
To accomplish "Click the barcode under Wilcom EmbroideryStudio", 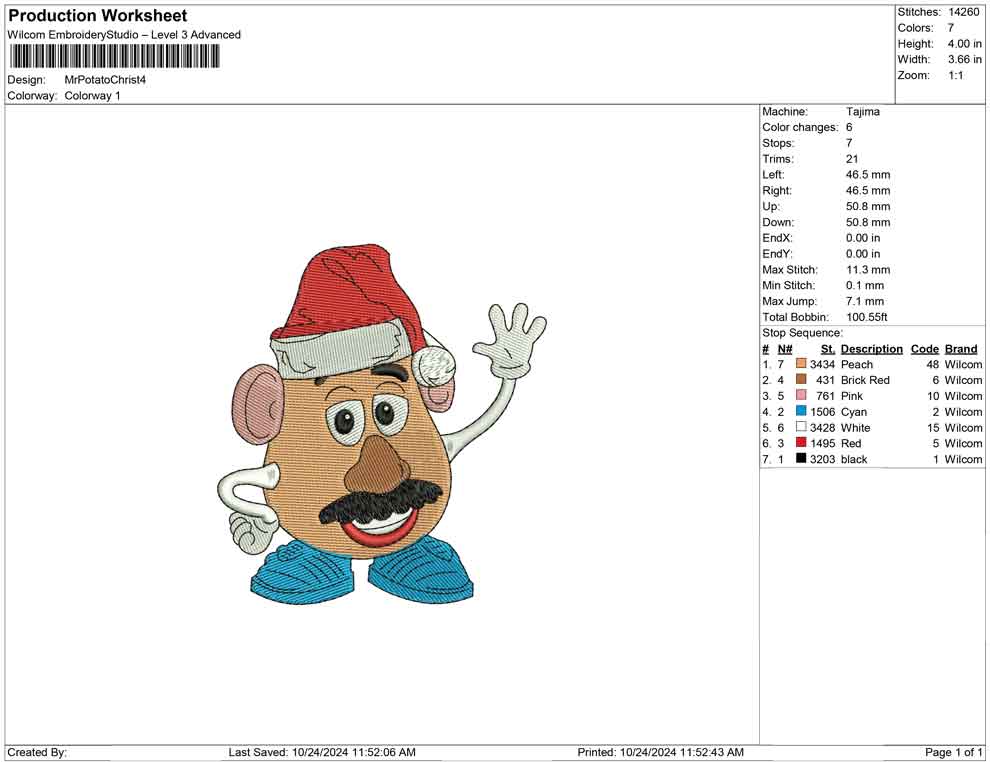I will 114,56.
